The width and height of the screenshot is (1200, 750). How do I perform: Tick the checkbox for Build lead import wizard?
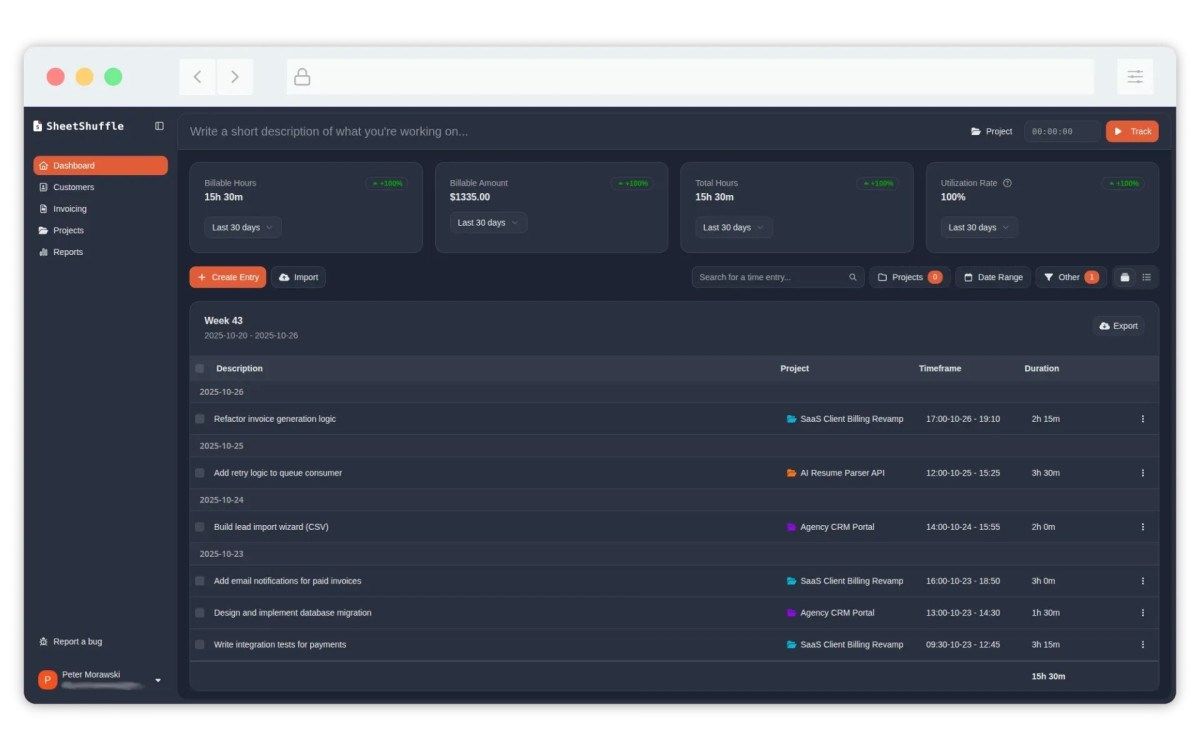pos(199,526)
